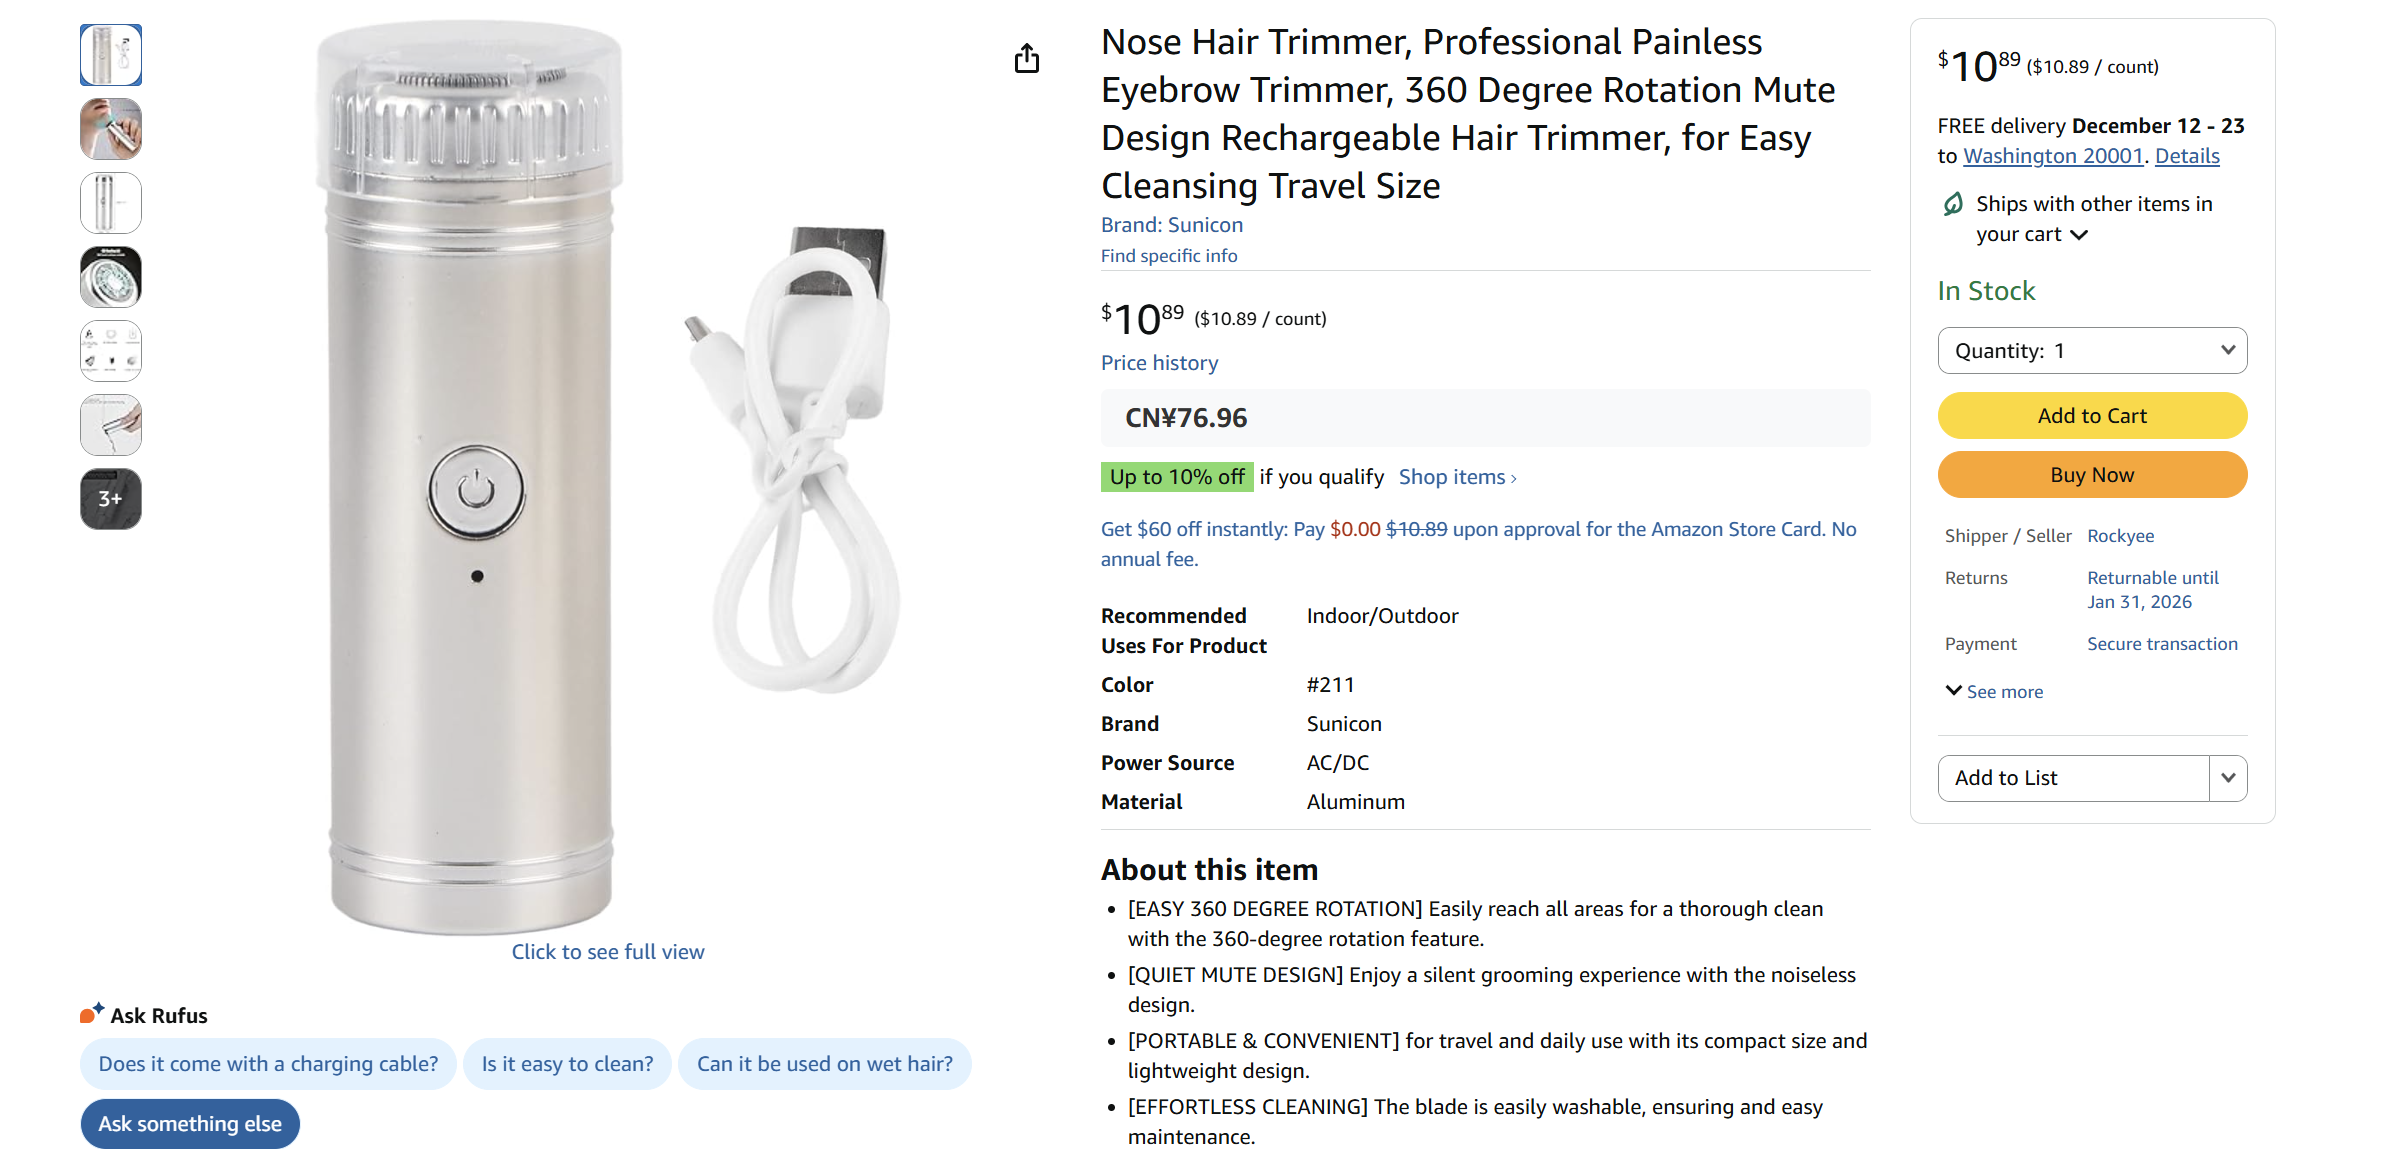Ask Rufus about the charging cable
Screen dimensions: 2393x1149
[267, 1063]
